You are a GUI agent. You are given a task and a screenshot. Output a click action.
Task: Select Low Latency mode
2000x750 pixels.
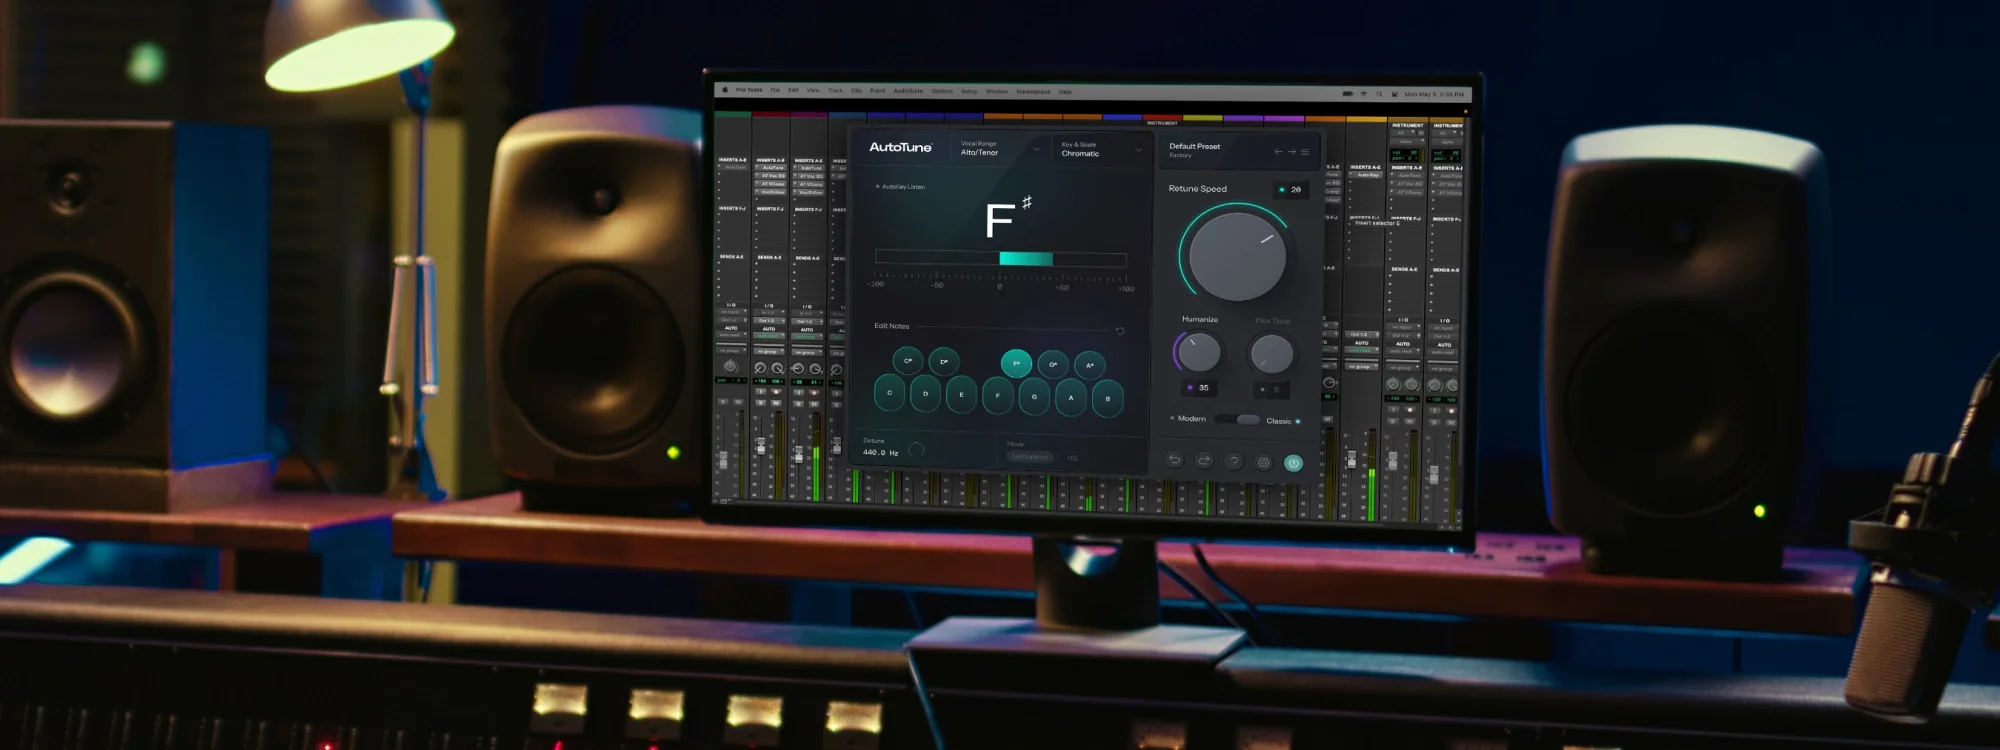click(1029, 457)
